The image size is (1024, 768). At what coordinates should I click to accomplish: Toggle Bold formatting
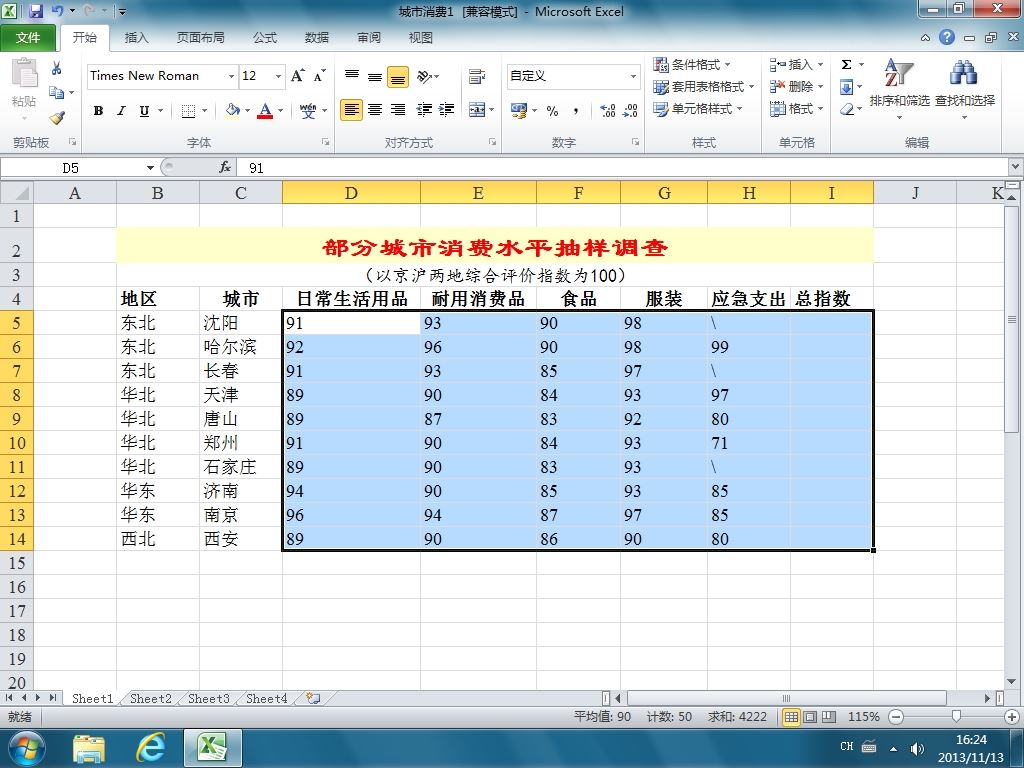click(98, 110)
